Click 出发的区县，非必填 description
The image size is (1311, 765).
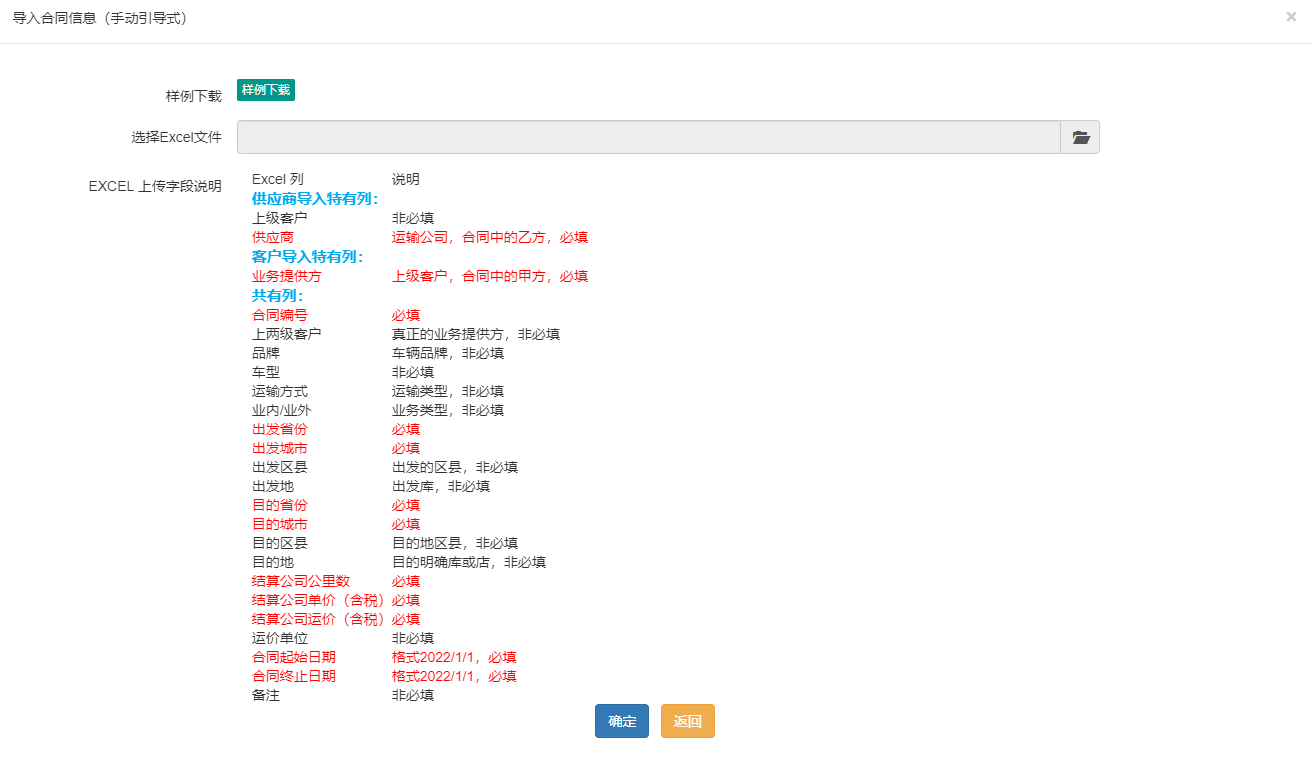tap(455, 467)
